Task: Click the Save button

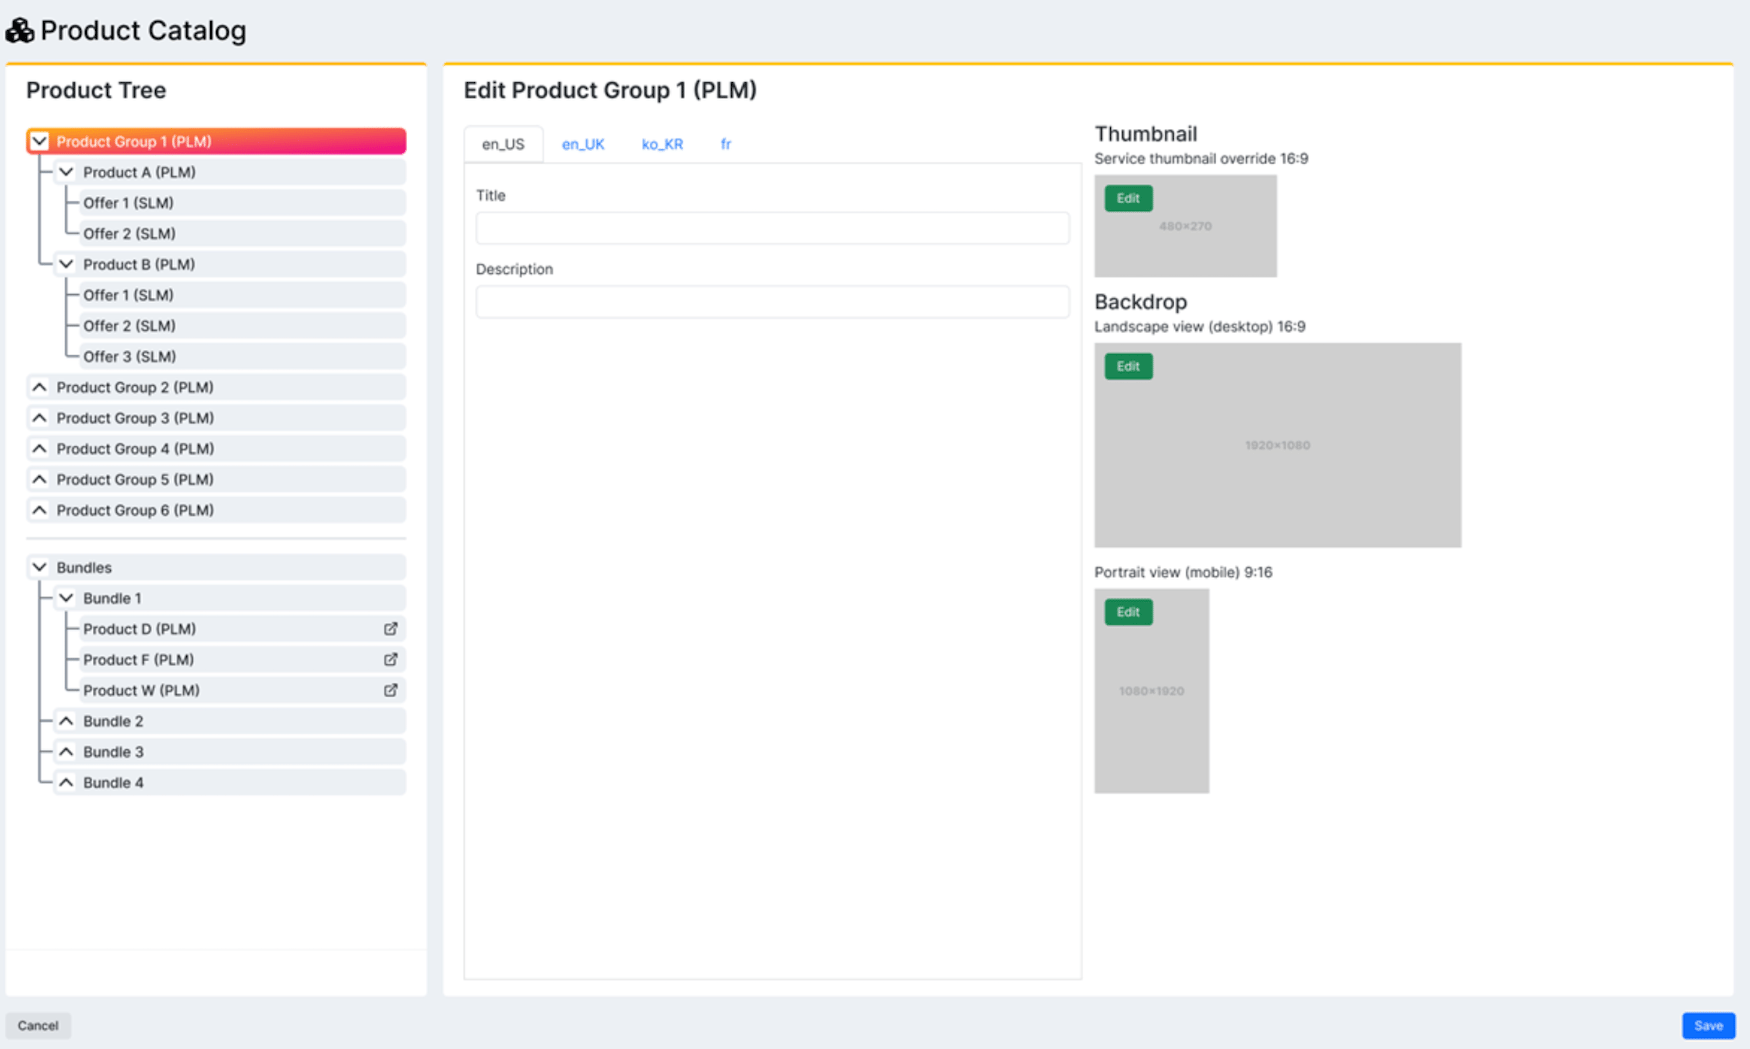Action: point(1708,1025)
